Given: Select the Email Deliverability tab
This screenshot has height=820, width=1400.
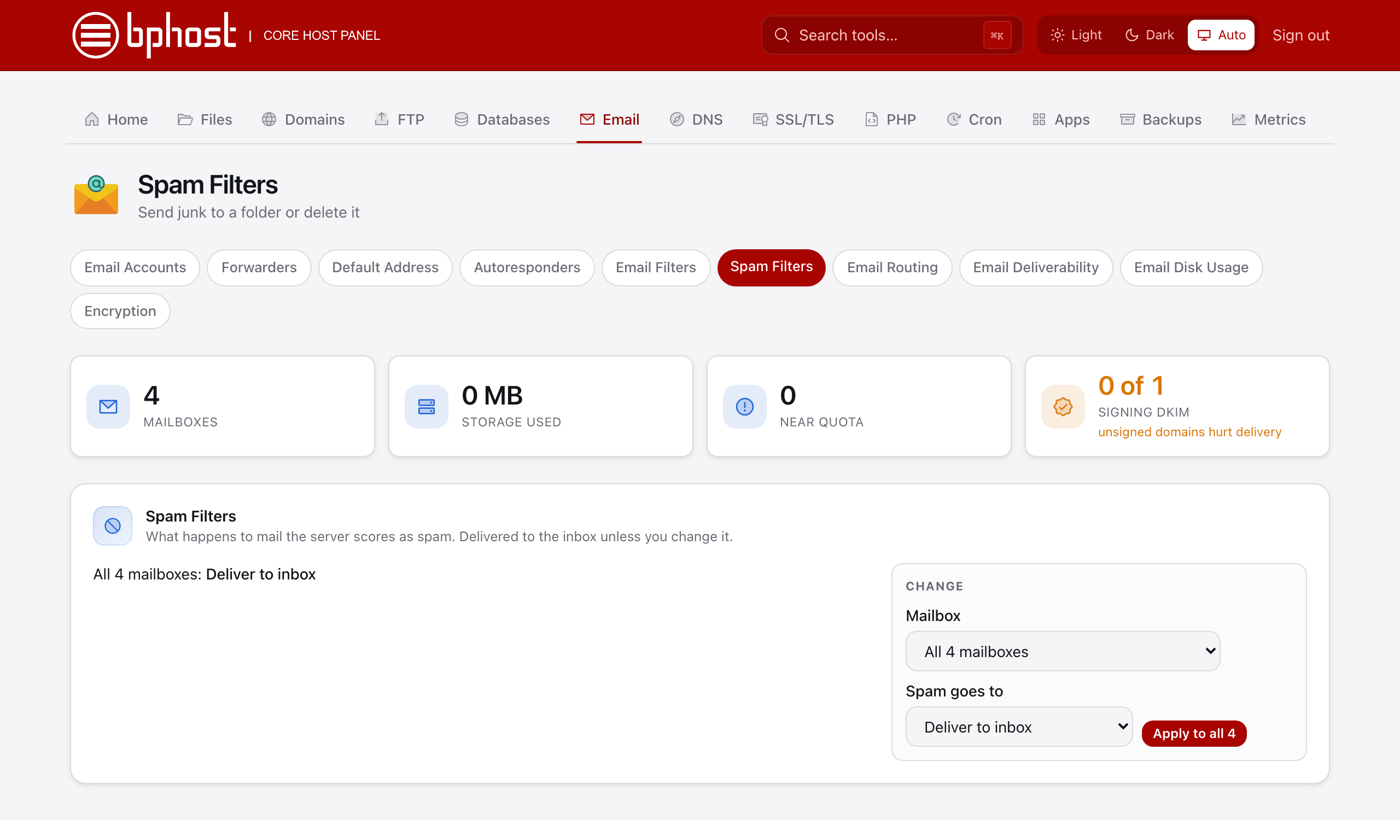Looking at the screenshot, I should [x=1036, y=267].
